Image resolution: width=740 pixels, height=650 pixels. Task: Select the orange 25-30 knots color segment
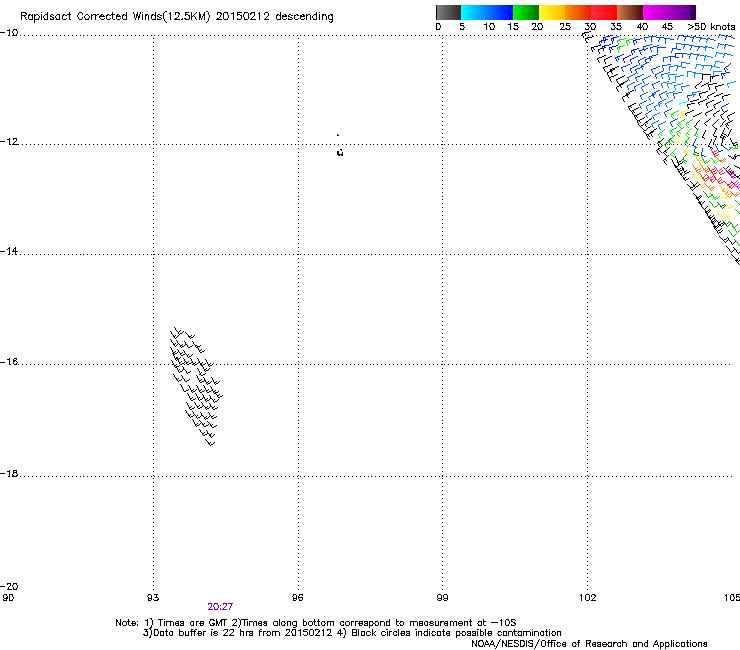[578, 12]
